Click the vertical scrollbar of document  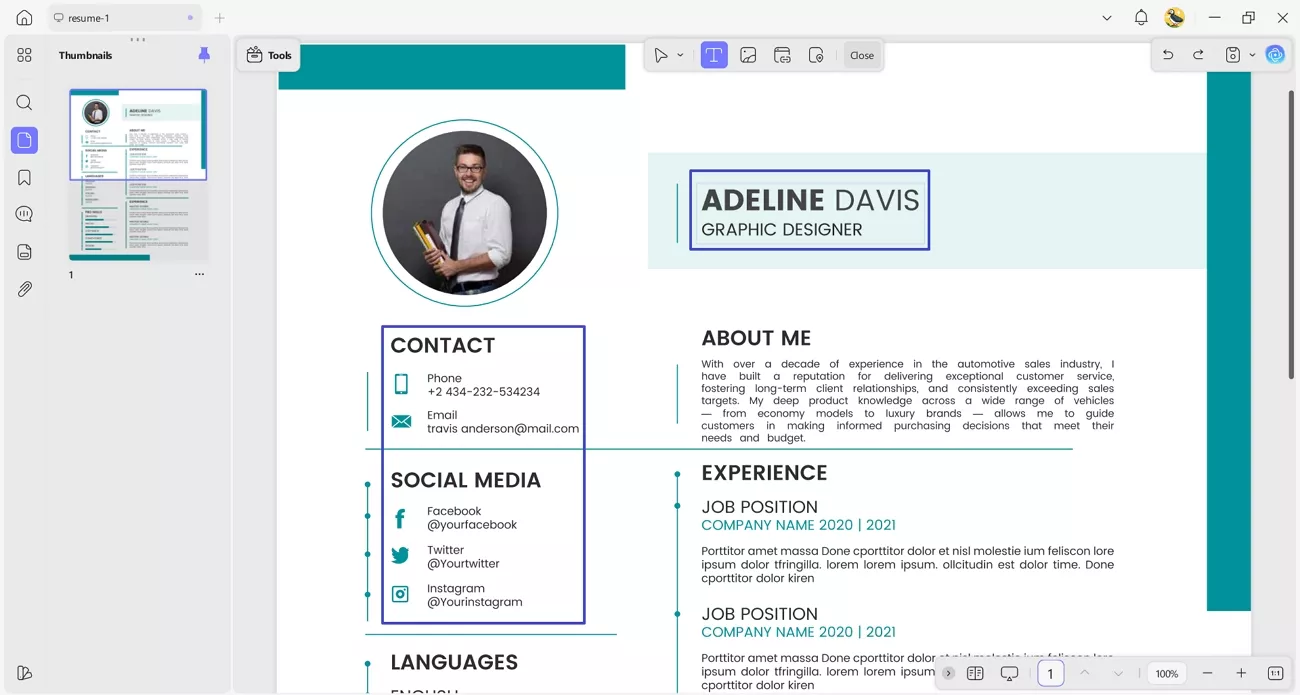tap(1290, 235)
